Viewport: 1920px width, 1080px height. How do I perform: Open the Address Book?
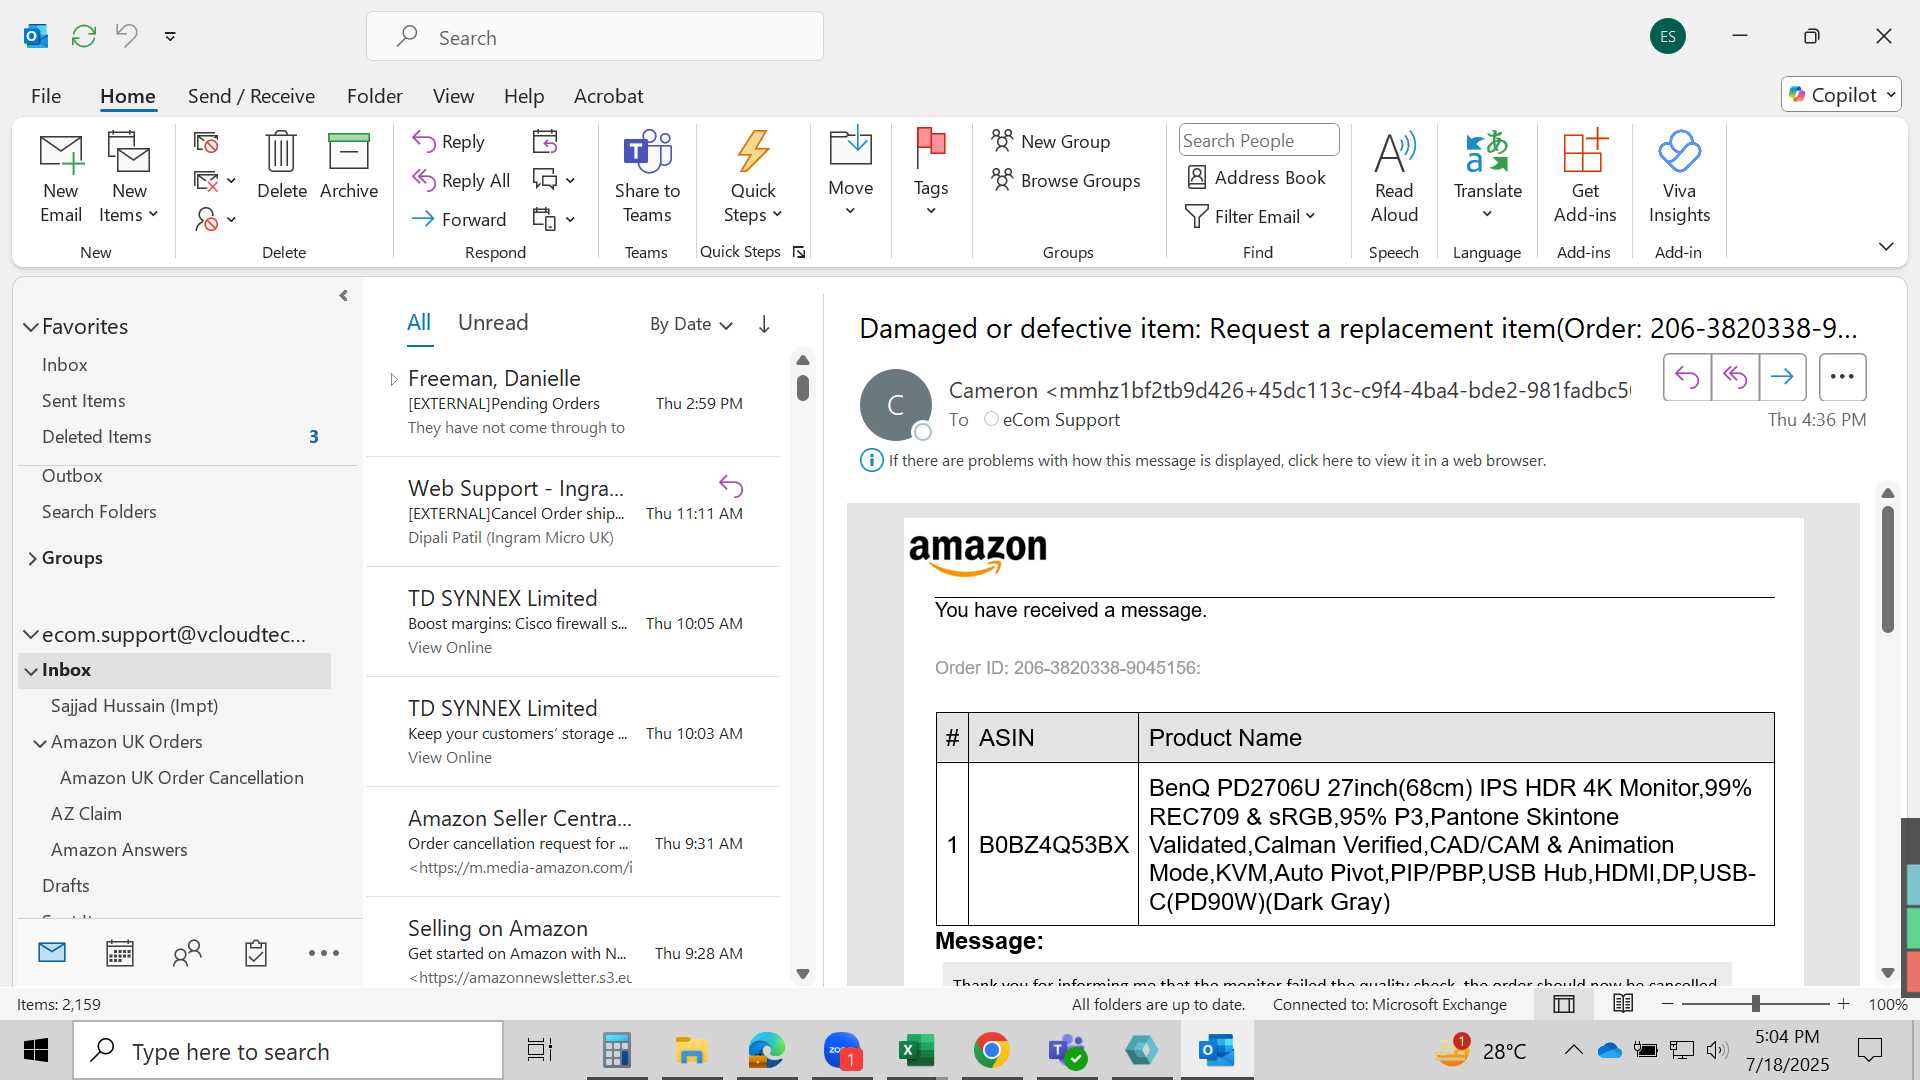click(1256, 177)
